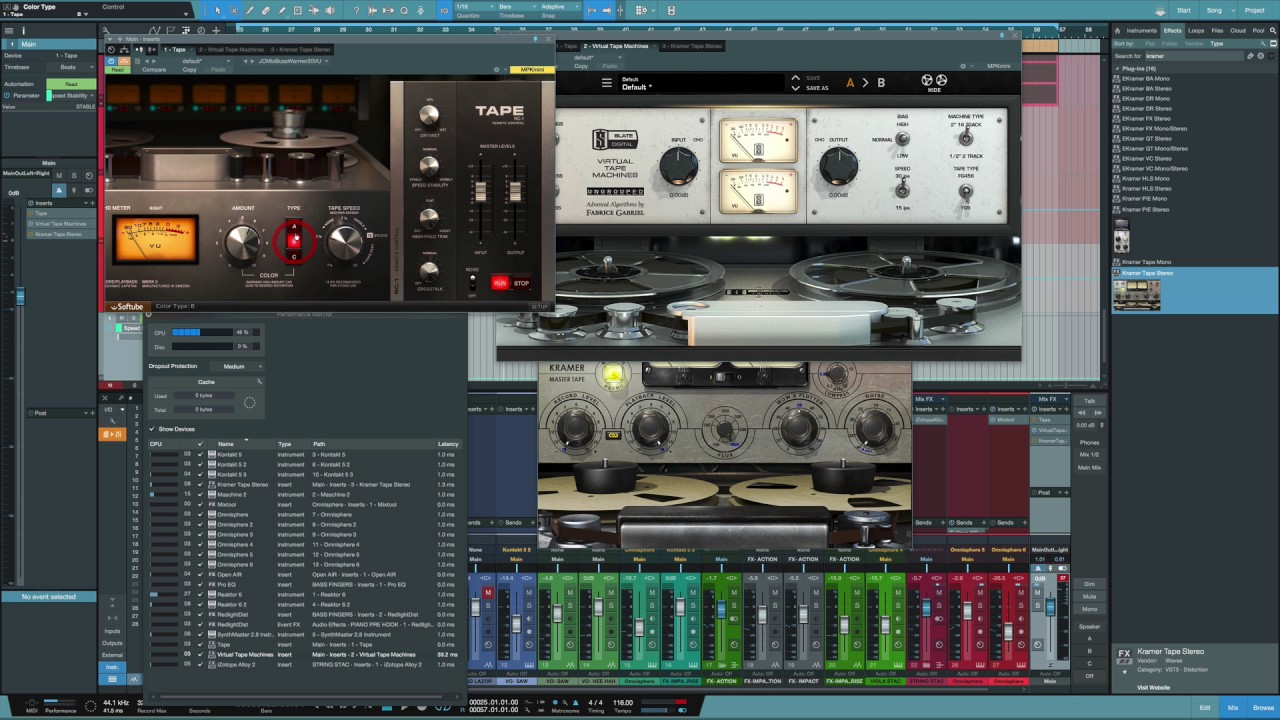
Task: Click the Softube logo in Tape plugin
Action: coord(127,307)
